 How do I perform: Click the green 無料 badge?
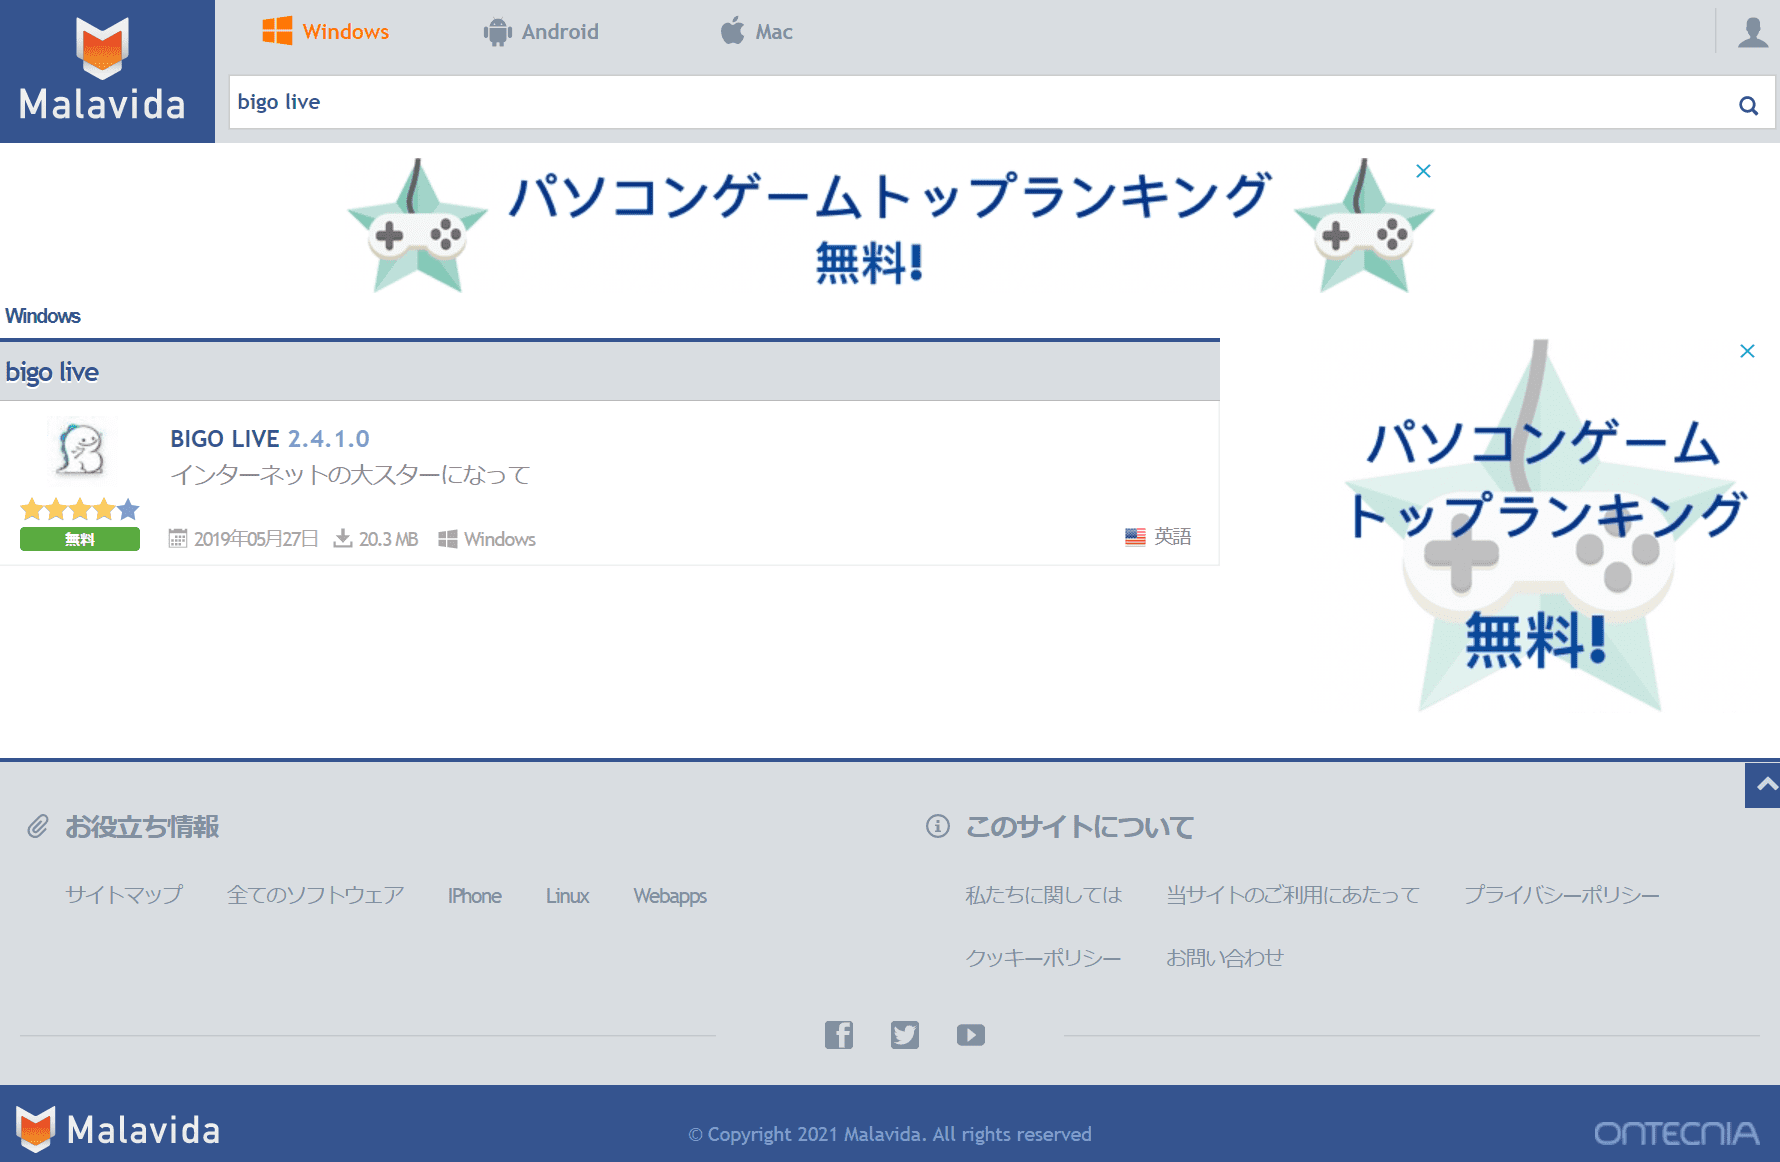[80, 539]
